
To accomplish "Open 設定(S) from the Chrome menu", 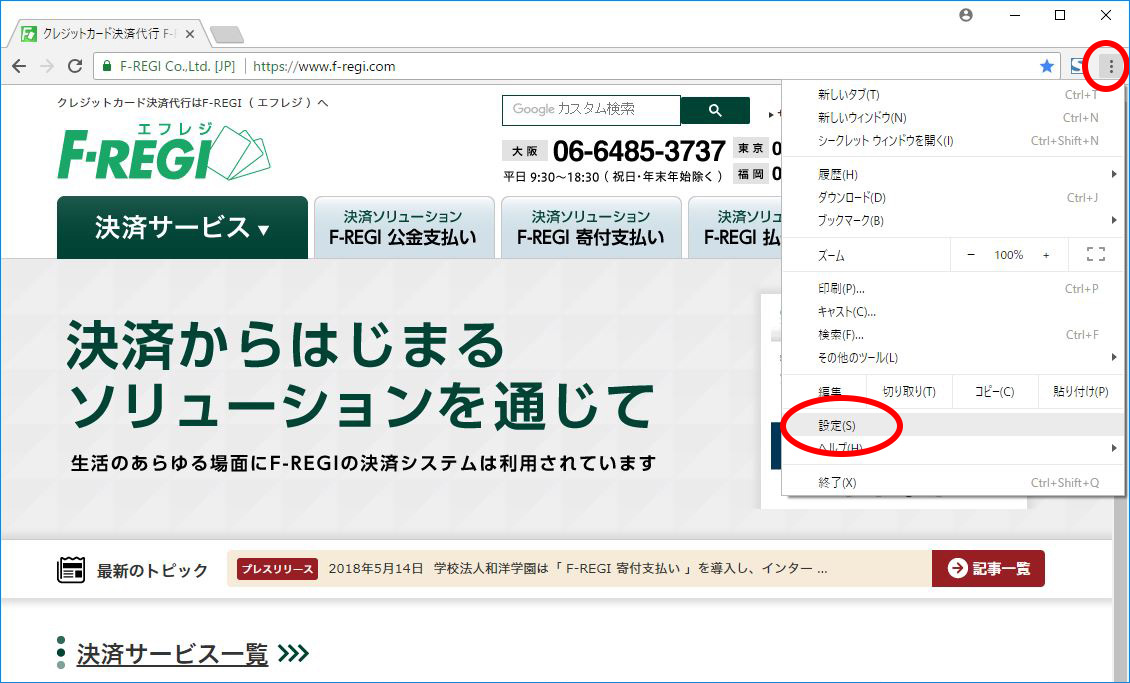I will [x=953, y=426].
